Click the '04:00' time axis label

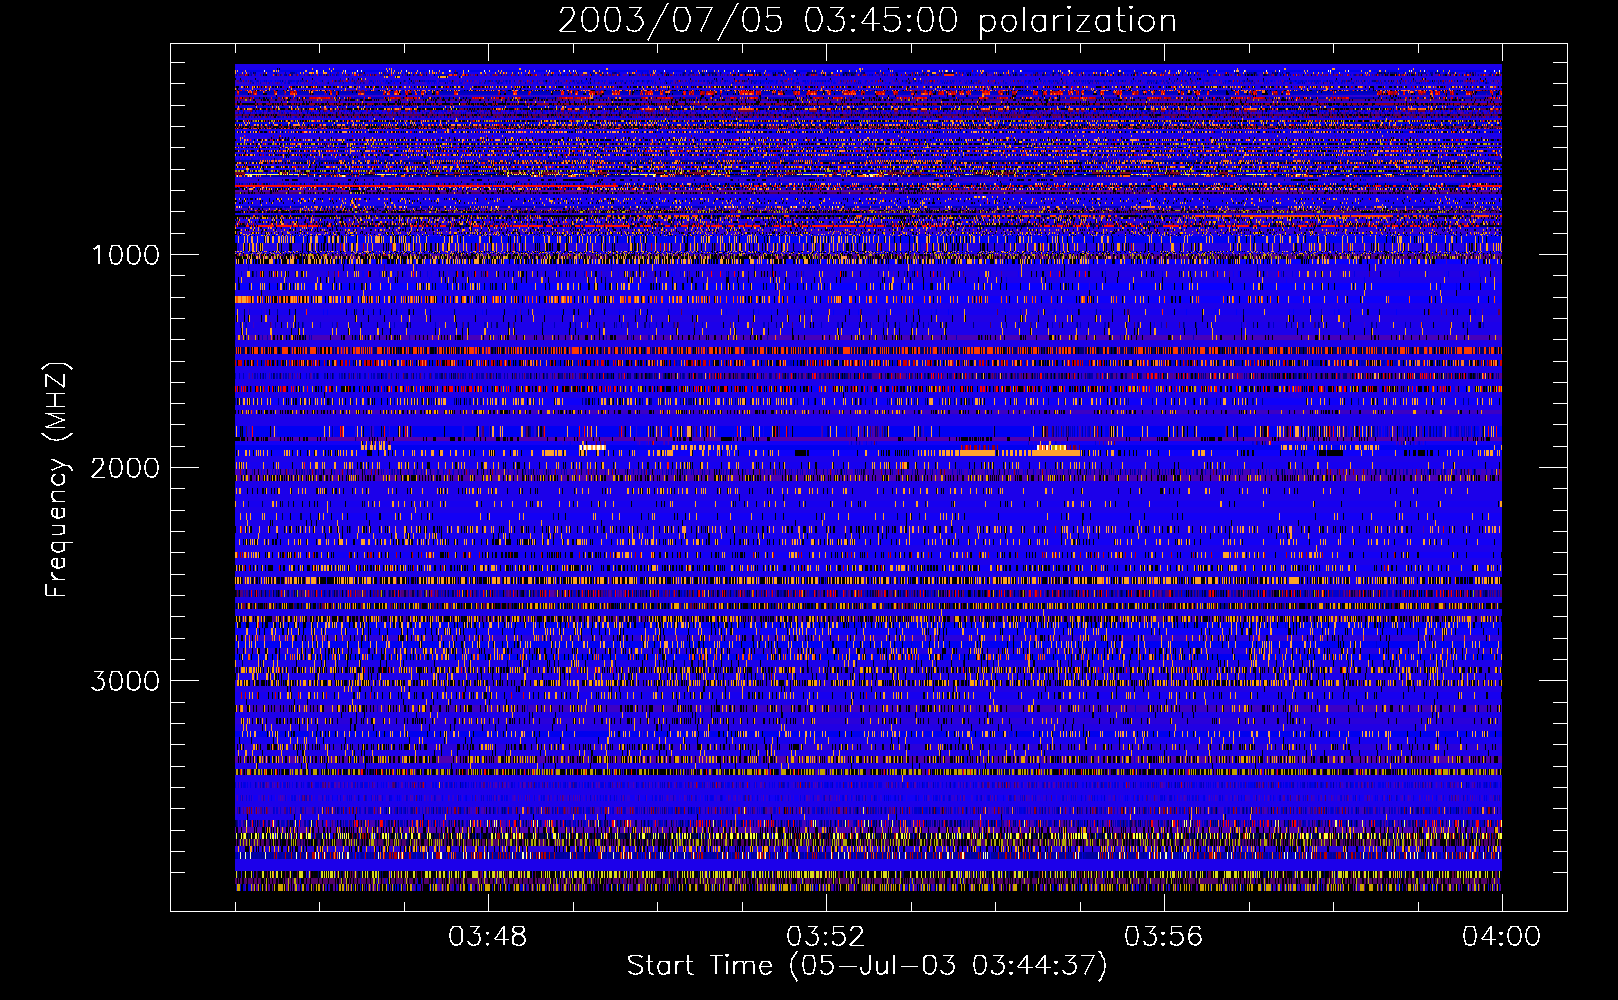pos(1501,937)
